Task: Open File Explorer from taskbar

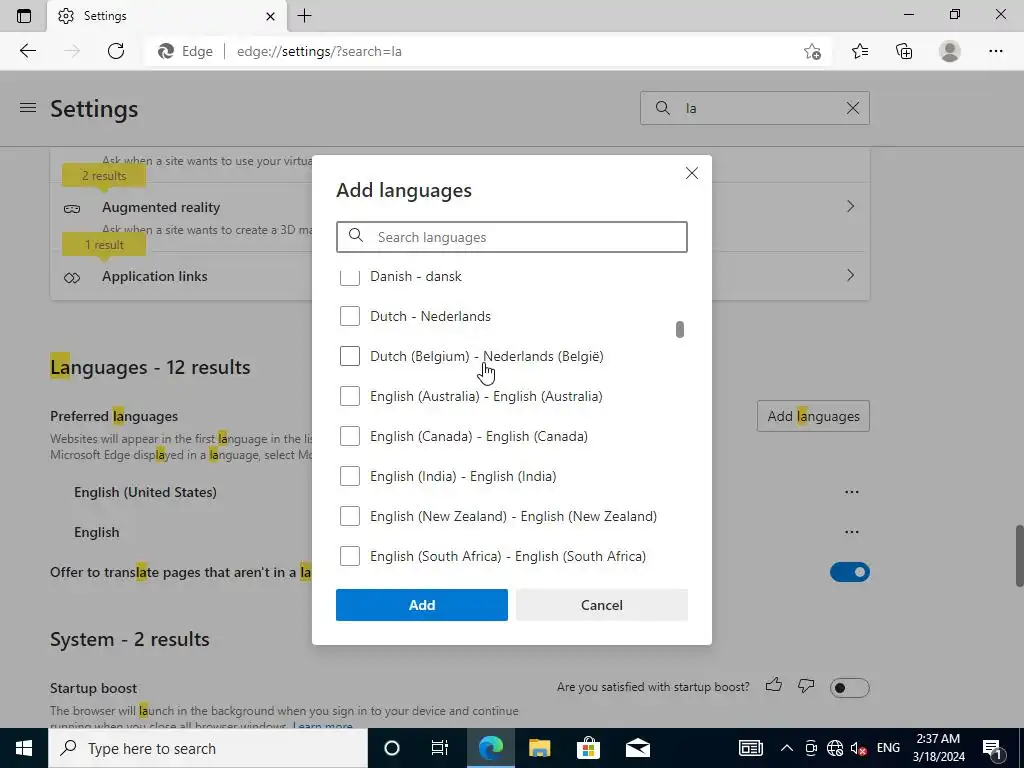Action: 539,748
